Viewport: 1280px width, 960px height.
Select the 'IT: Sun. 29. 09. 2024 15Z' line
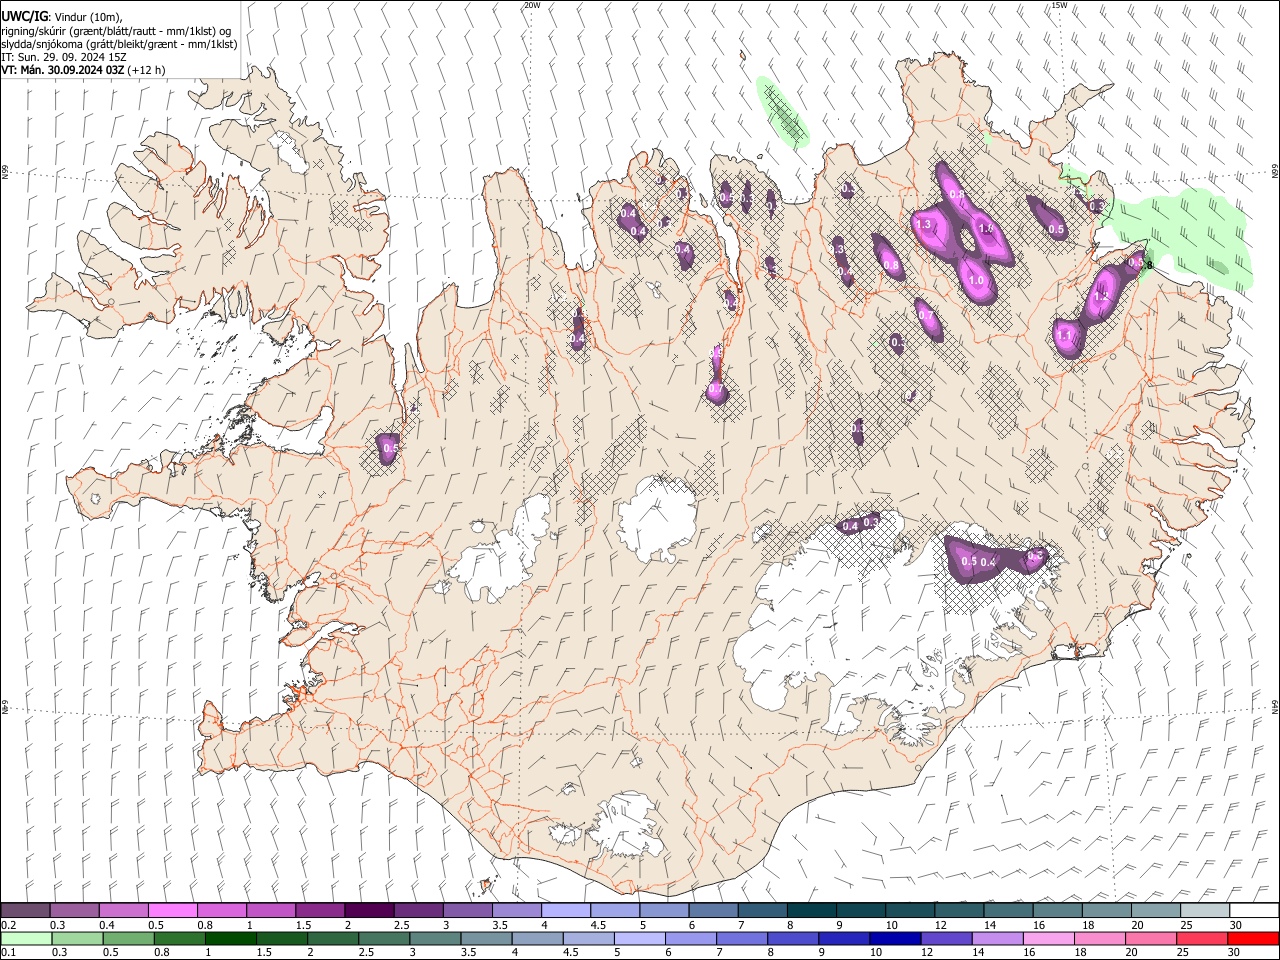[64, 57]
